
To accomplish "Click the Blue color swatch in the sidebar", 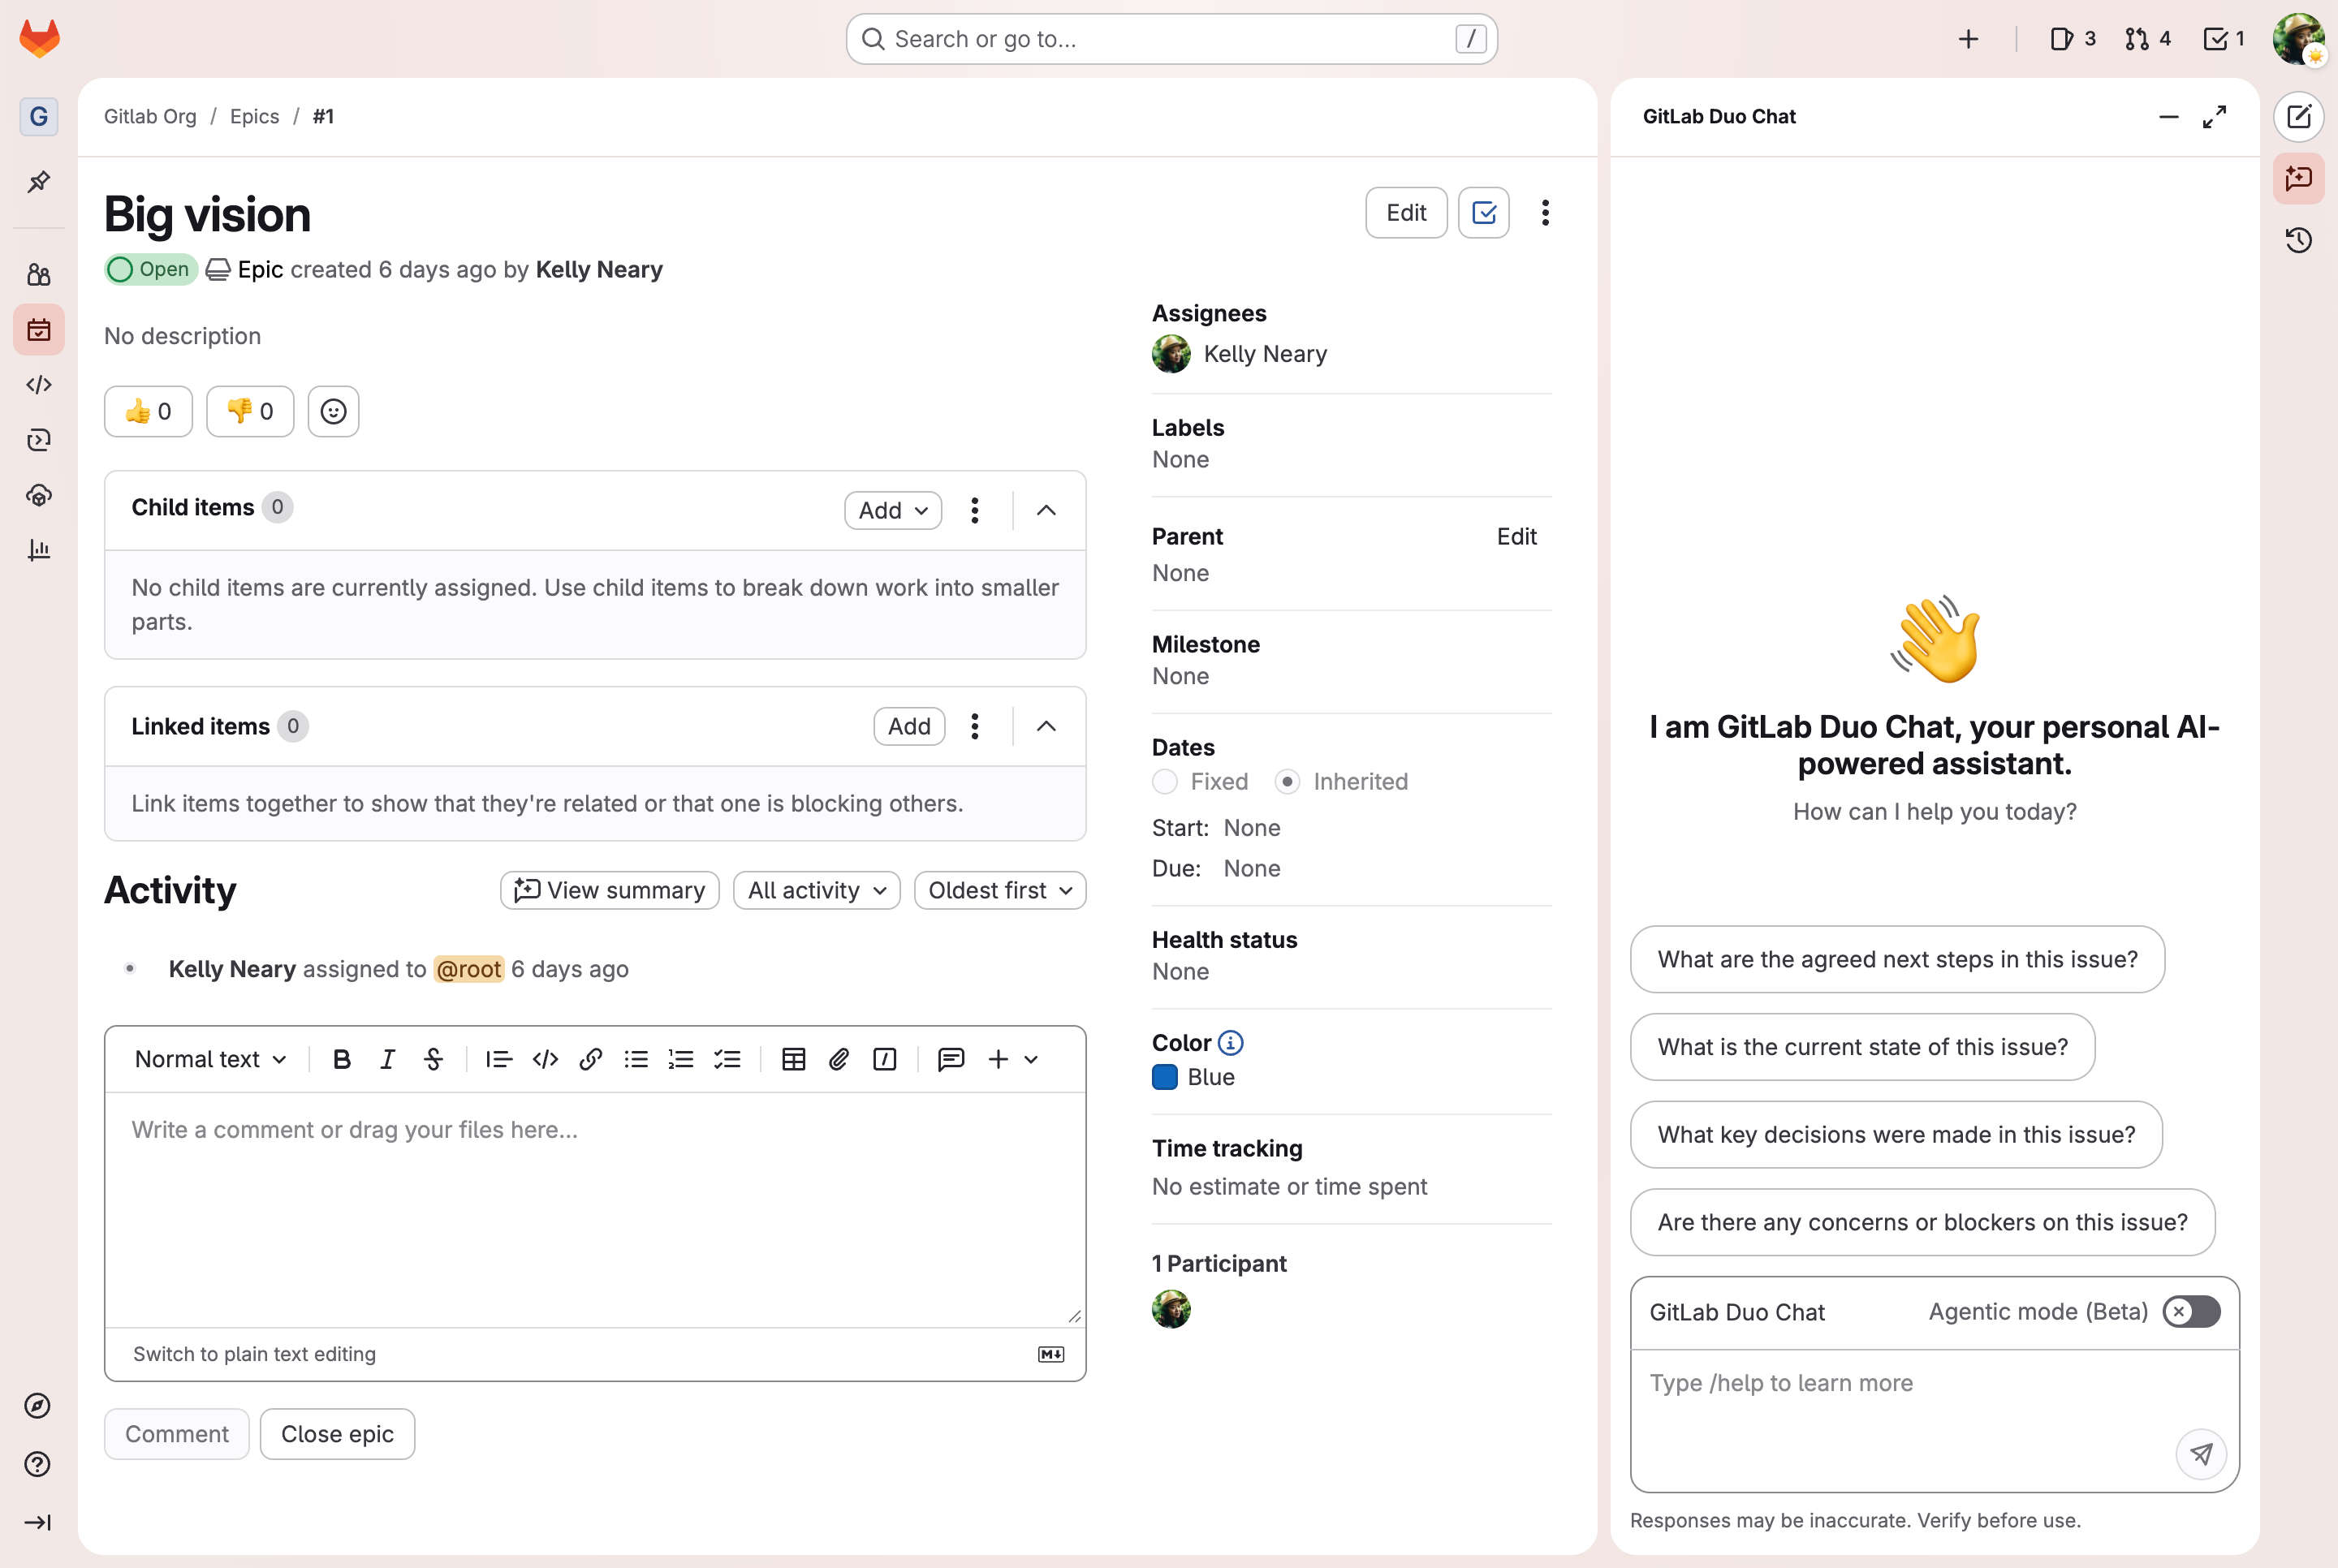I will (x=1163, y=1077).
